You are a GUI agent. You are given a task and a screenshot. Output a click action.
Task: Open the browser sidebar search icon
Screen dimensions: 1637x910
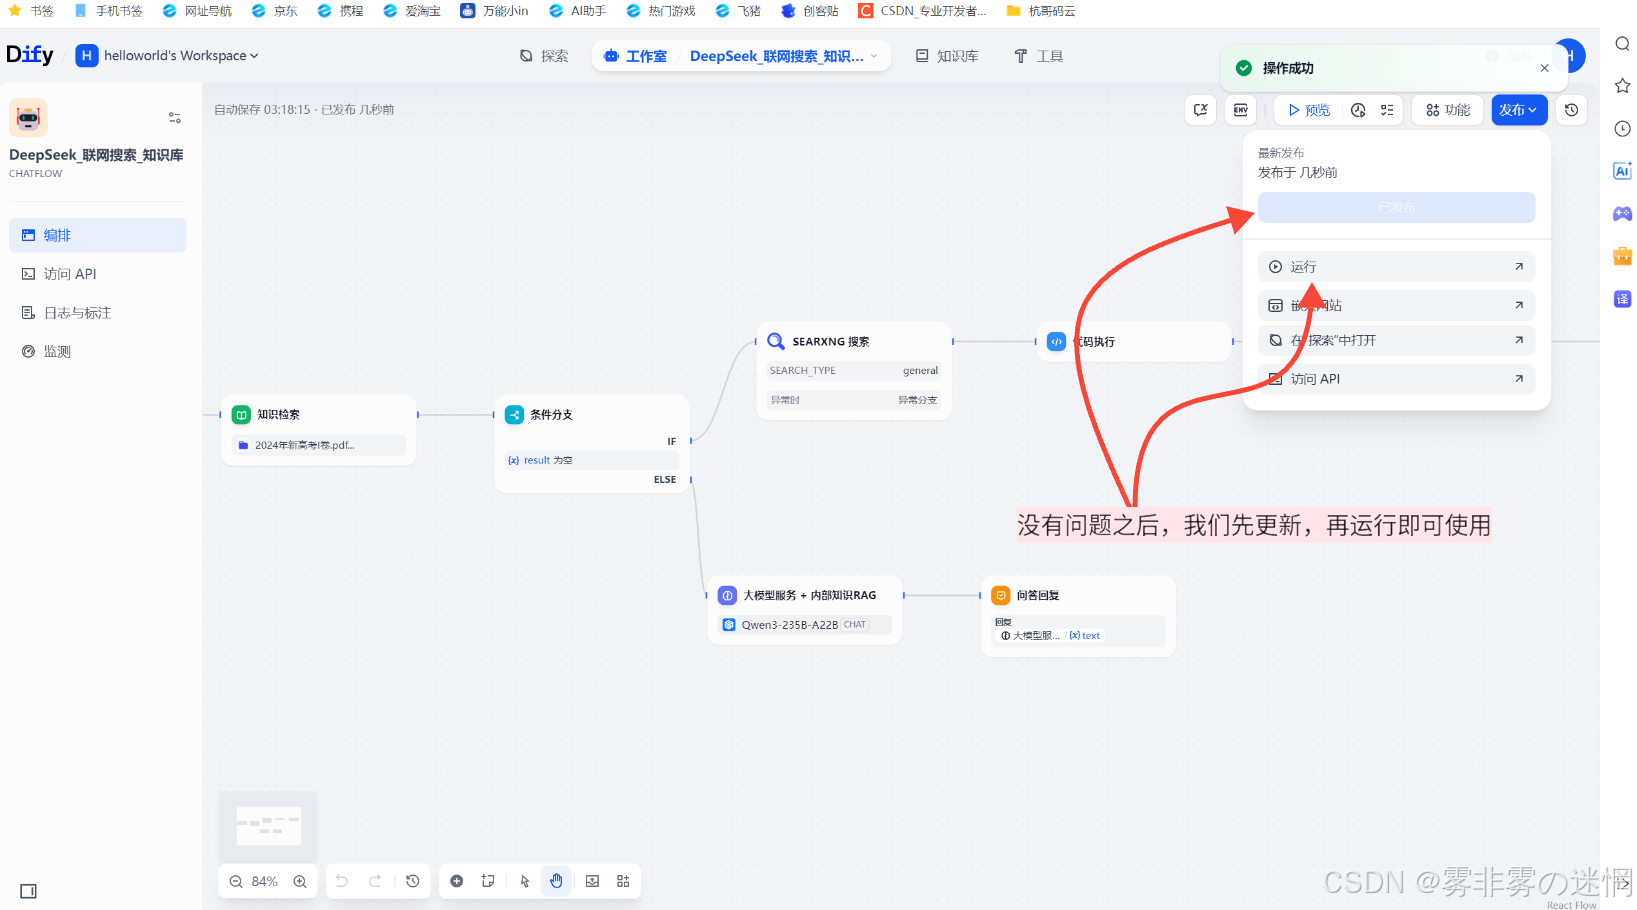(x=1622, y=44)
